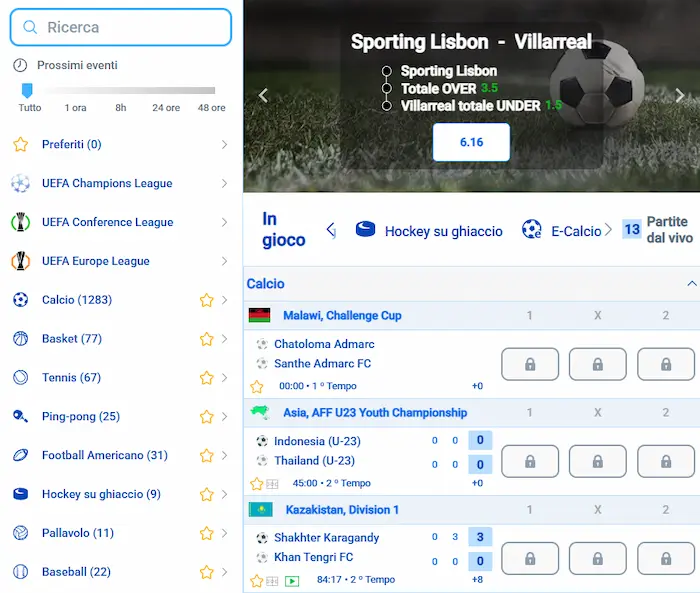Screen dimensions: 700x593
Task: Expand Preferiti (0) chevron
Action: (x=225, y=144)
